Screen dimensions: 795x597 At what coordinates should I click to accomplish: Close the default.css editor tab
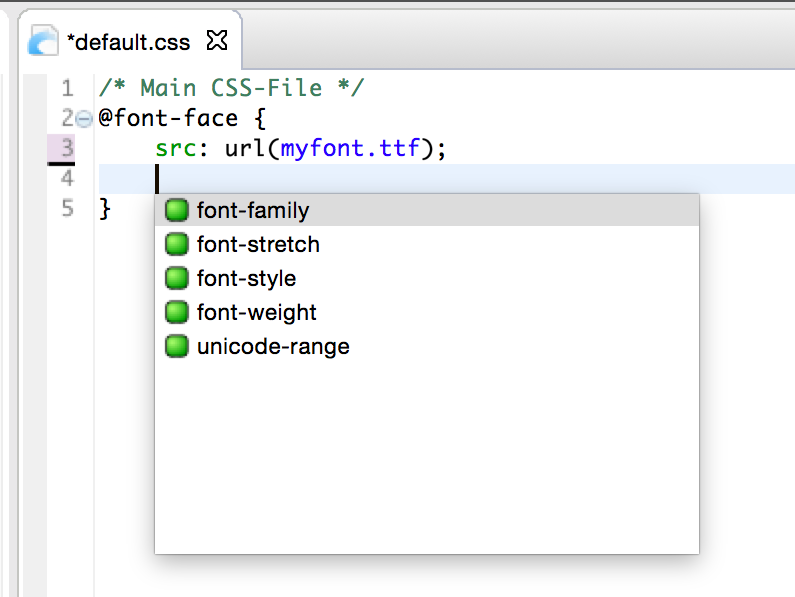[217, 41]
